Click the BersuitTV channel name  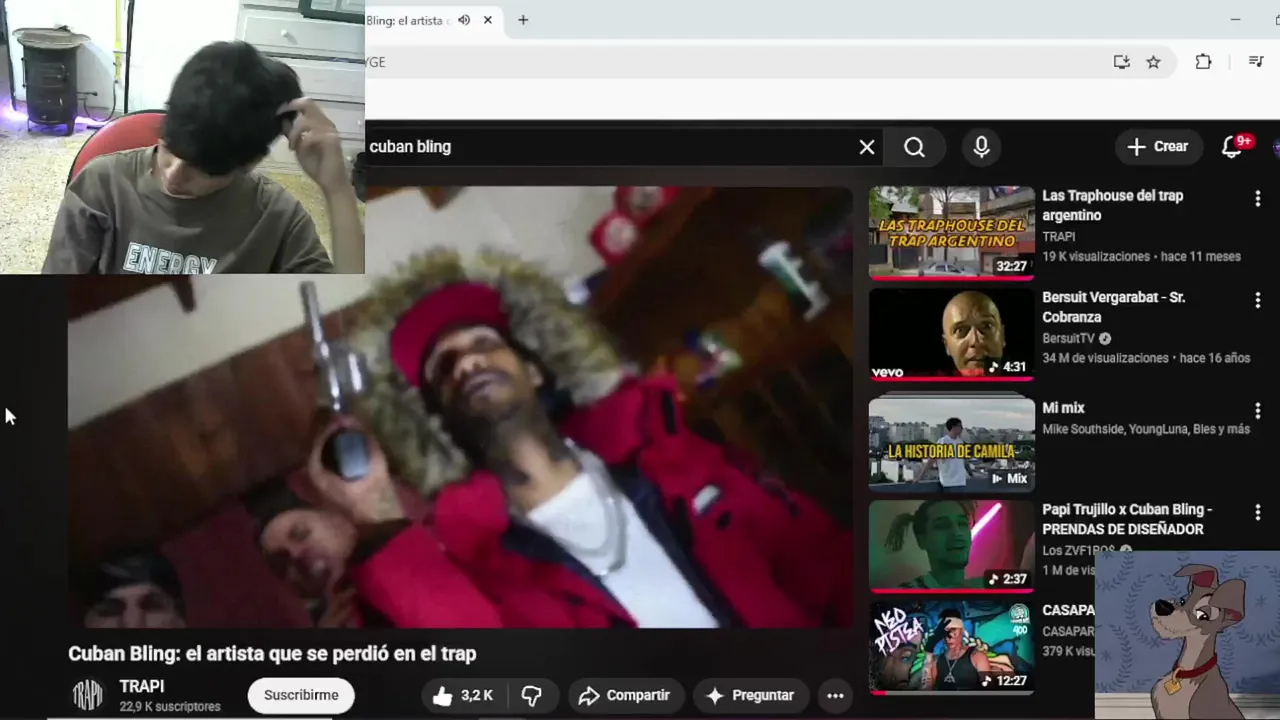(x=1068, y=339)
